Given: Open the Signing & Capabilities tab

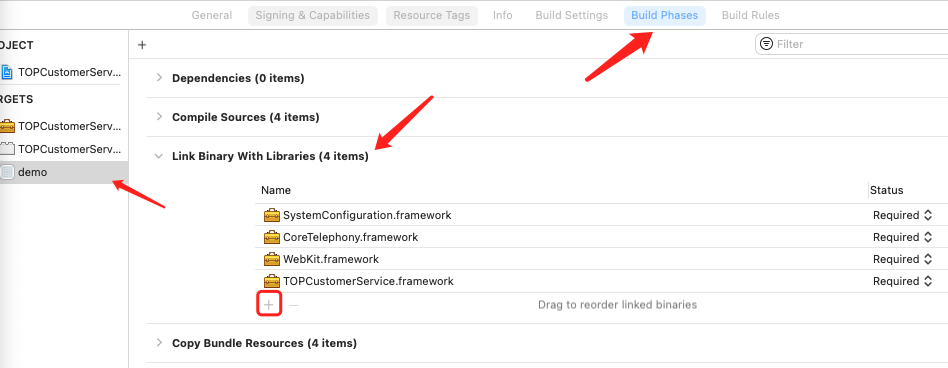Looking at the screenshot, I should coord(313,16).
